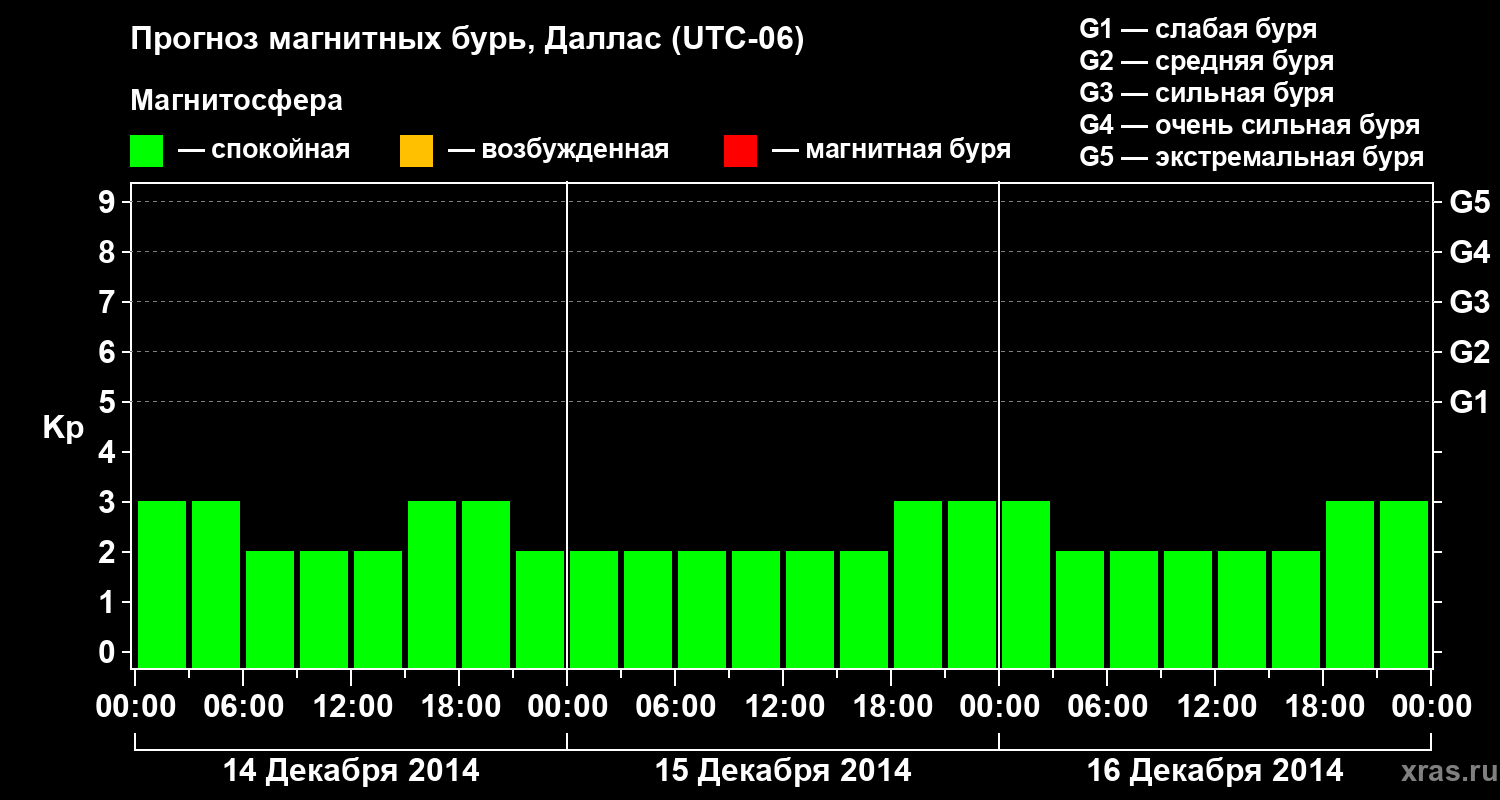The width and height of the screenshot is (1500, 800).
Task: Click the first Kp 3 bar on 14 December
Action: [162, 584]
